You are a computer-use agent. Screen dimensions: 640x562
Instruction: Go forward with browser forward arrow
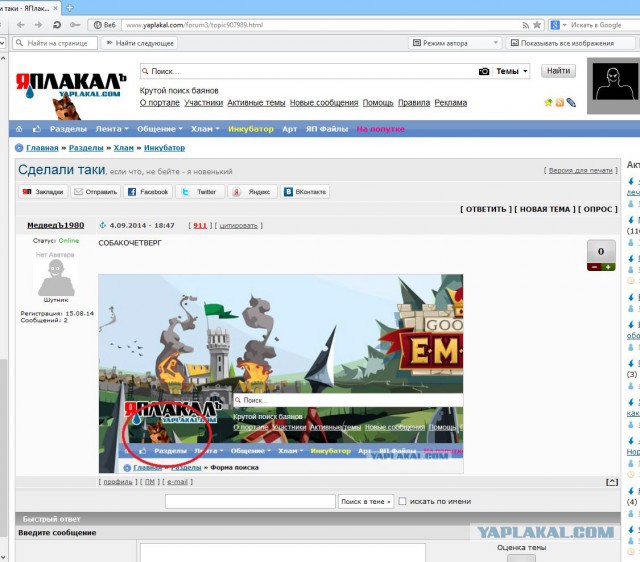click(x=38, y=25)
